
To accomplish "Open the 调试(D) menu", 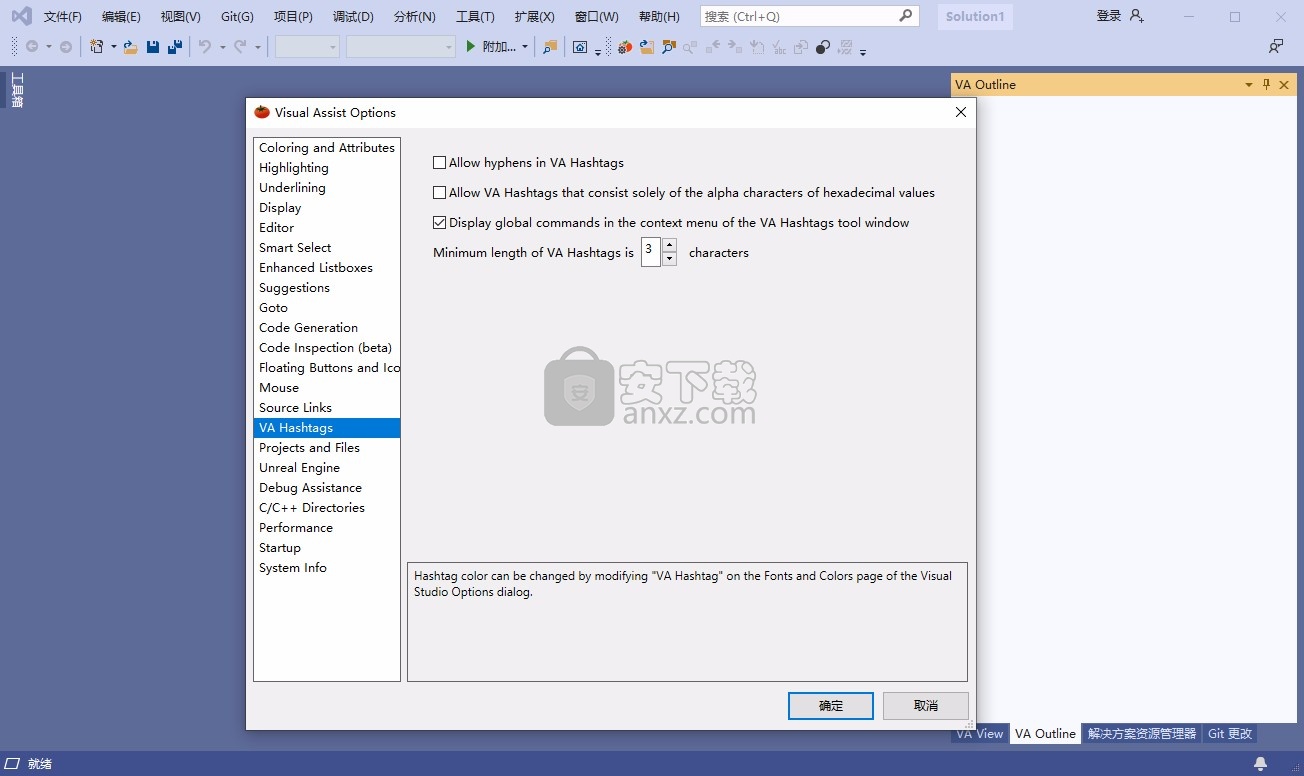I will pyautogui.click(x=353, y=17).
